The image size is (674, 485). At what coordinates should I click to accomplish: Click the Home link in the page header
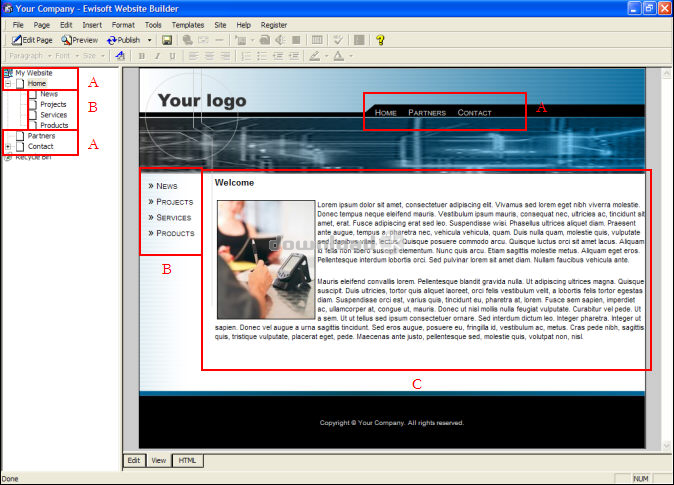[386, 113]
